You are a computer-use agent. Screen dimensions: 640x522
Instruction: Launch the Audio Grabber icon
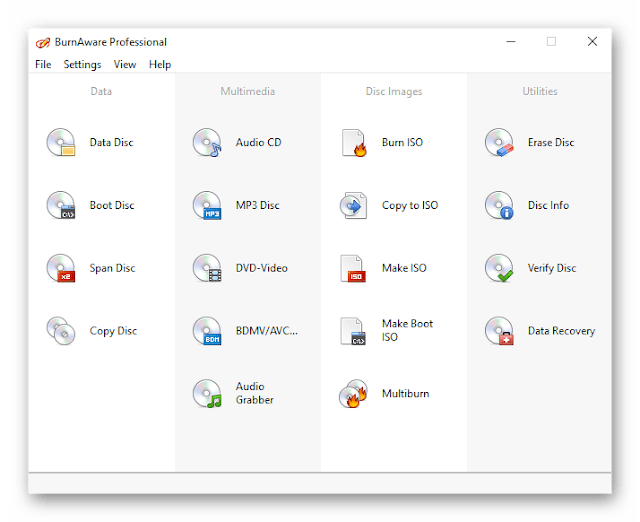pyautogui.click(x=207, y=394)
